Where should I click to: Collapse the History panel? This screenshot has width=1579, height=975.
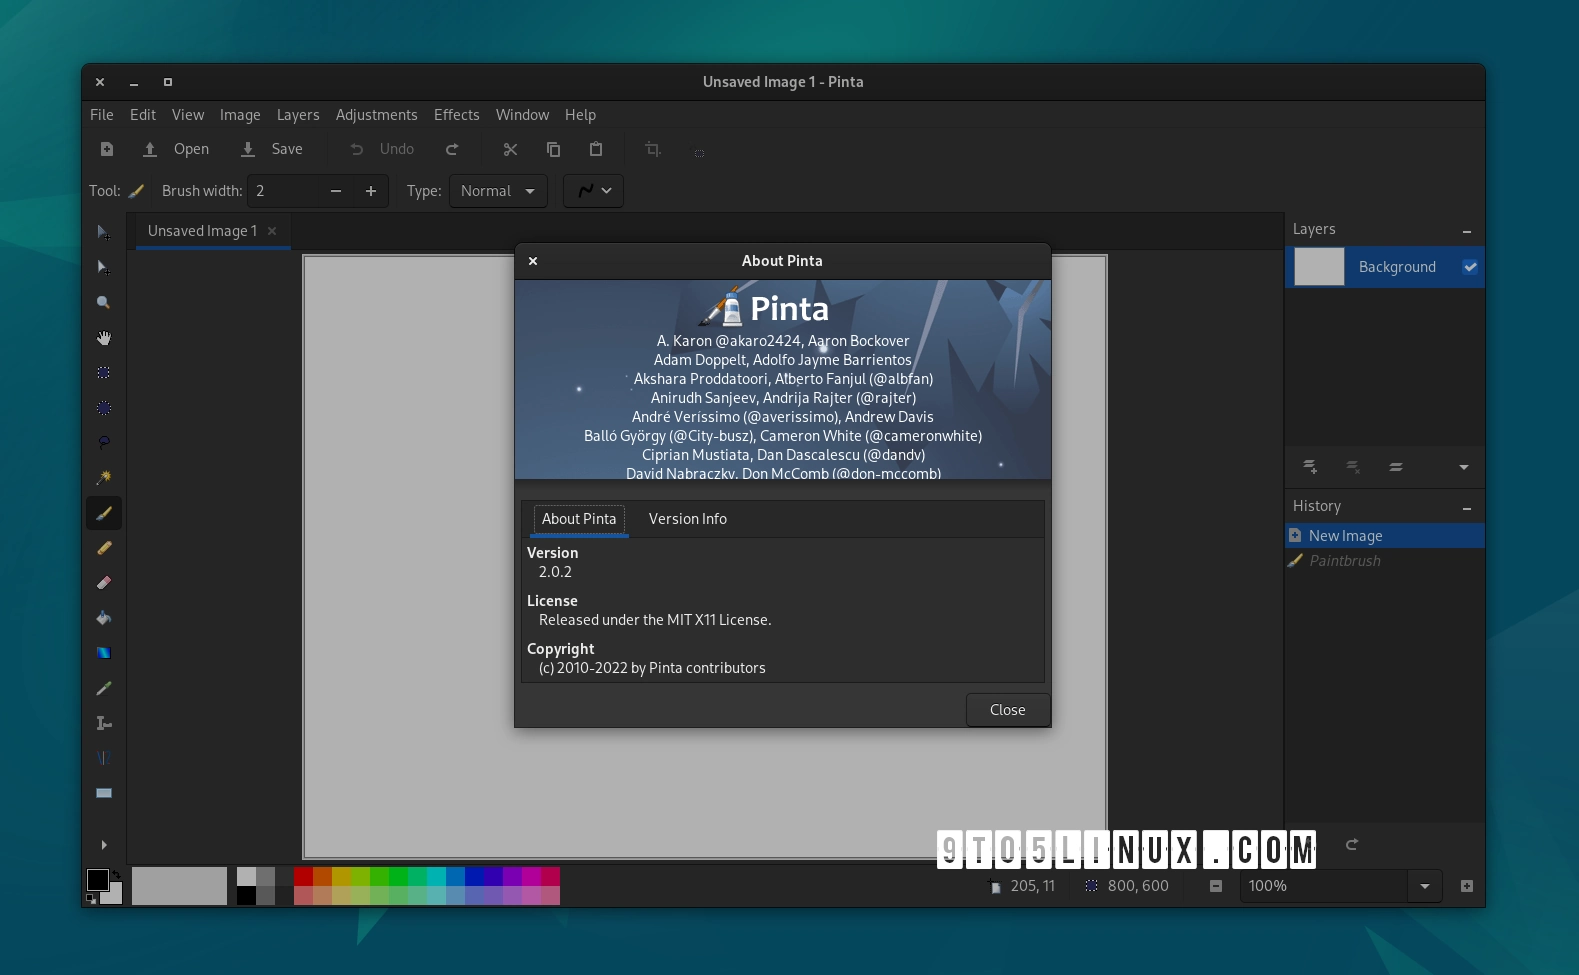[x=1467, y=508]
